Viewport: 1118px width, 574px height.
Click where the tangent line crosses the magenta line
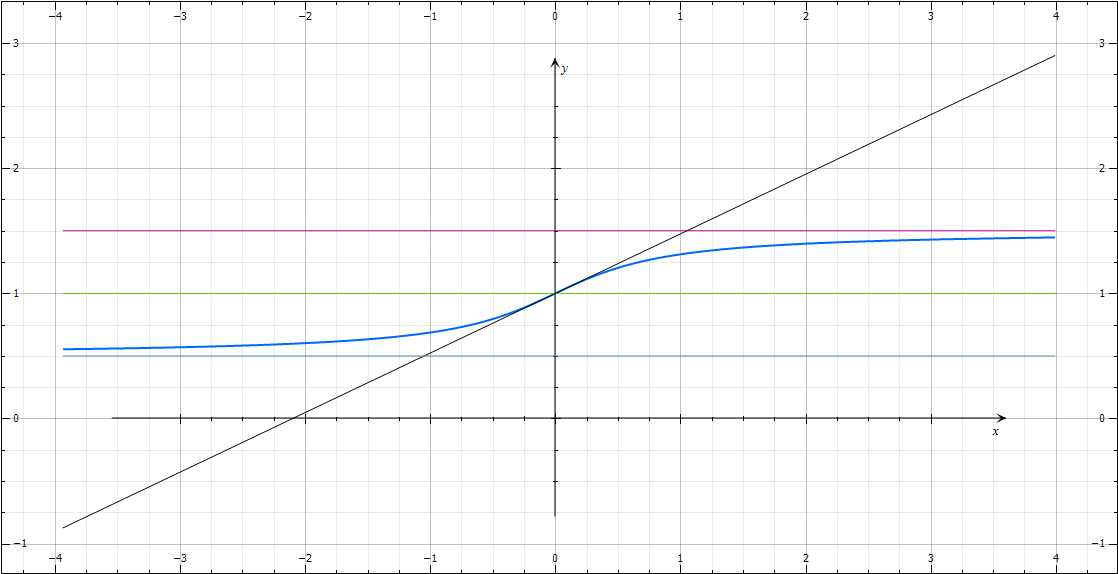click(685, 230)
